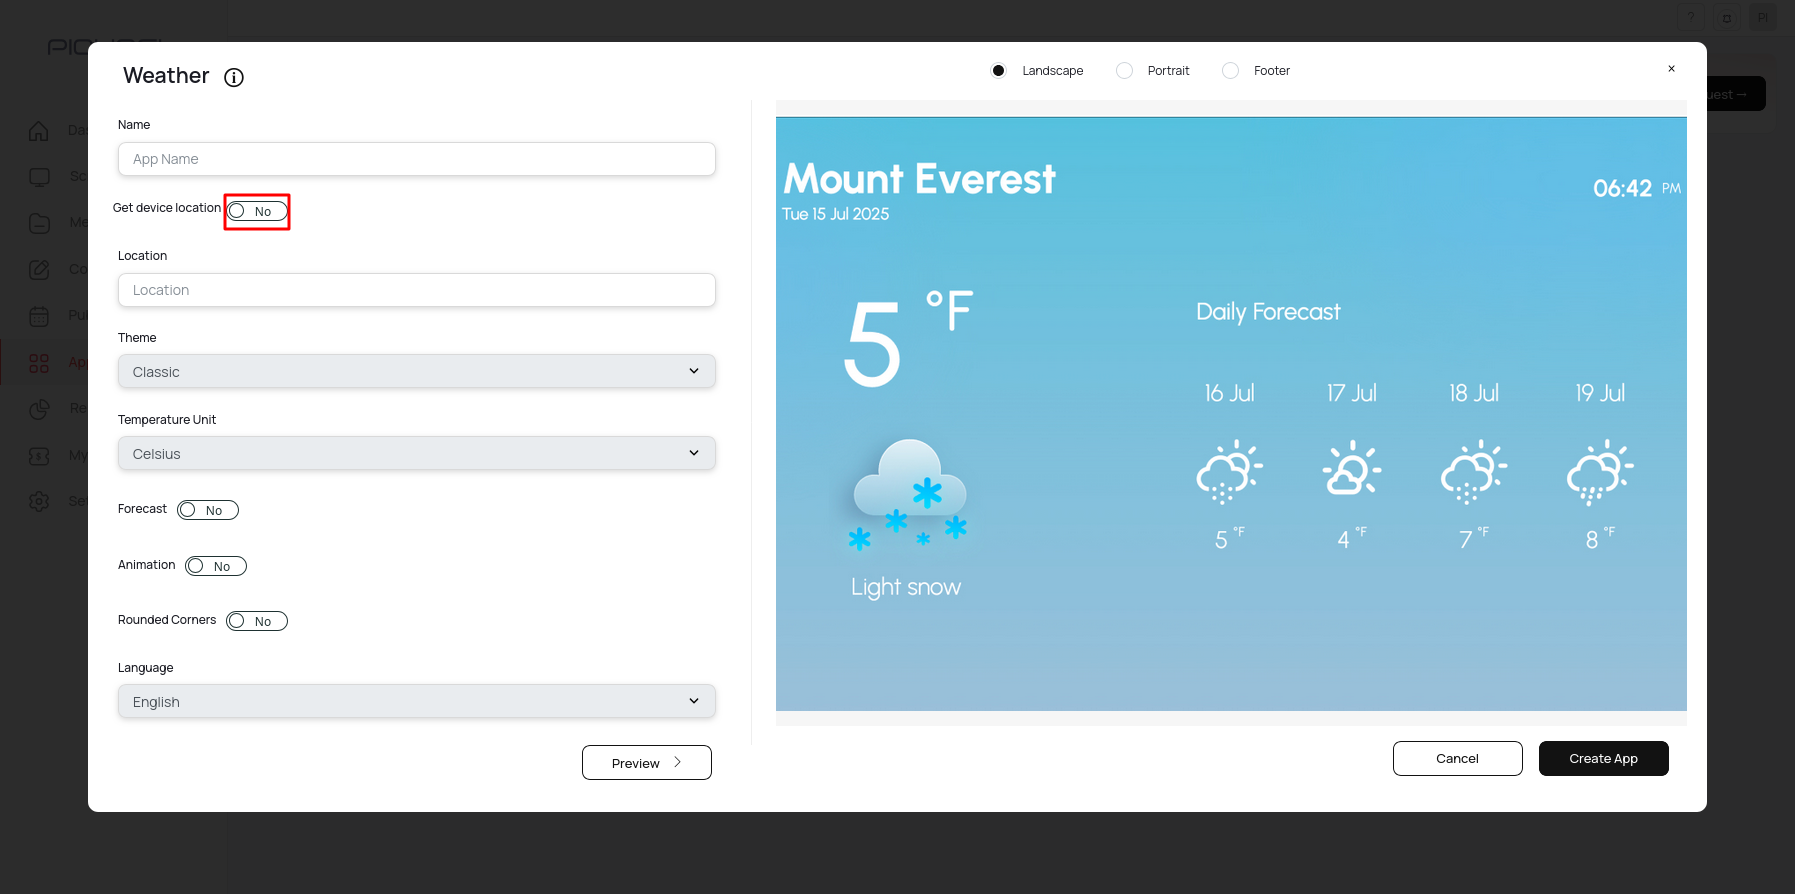
Task: Open the settings gear icon in sidebar
Action: pos(39,501)
